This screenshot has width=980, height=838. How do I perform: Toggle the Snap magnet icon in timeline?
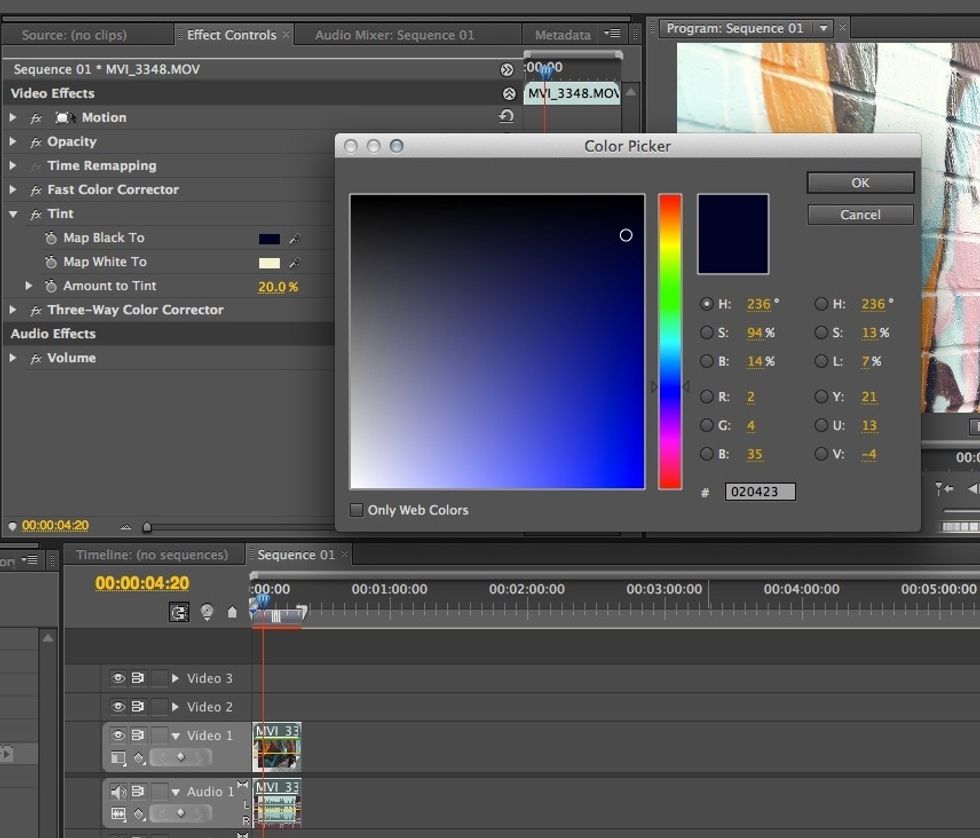point(179,612)
